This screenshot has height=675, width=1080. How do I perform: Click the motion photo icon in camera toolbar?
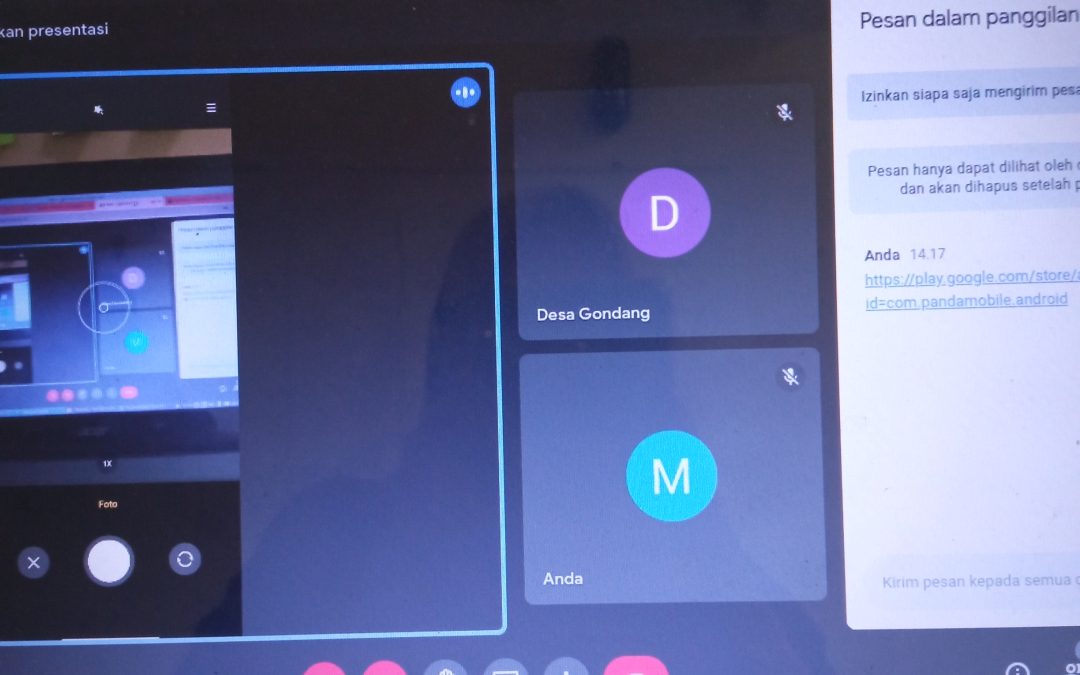(98, 108)
